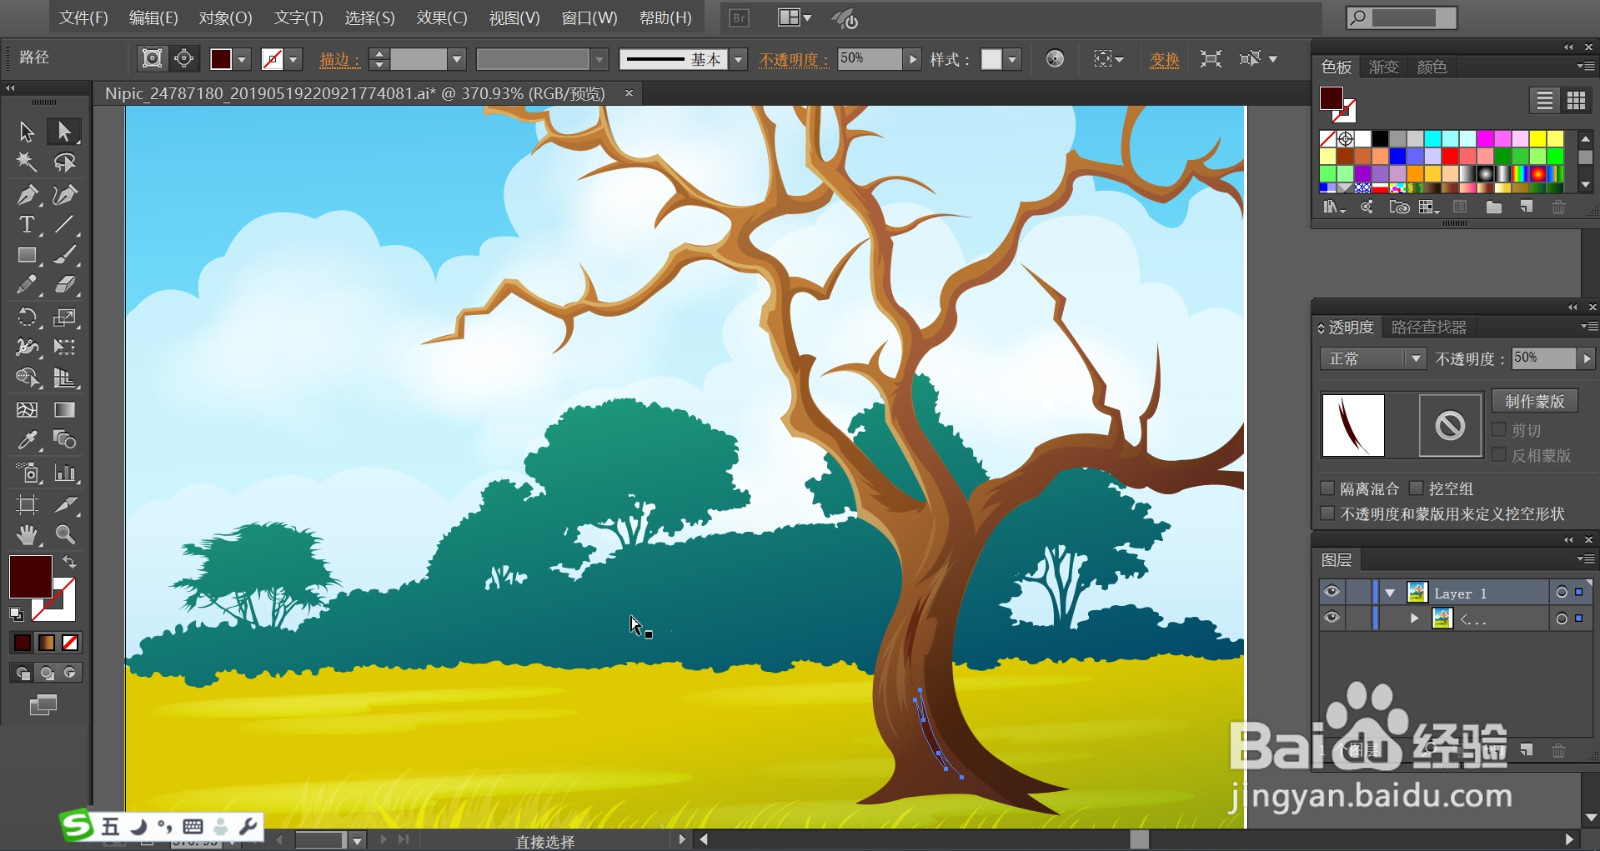Select the Eraser tool
This screenshot has height=851, width=1600.
pyautogui.click(x=64, y=286)
